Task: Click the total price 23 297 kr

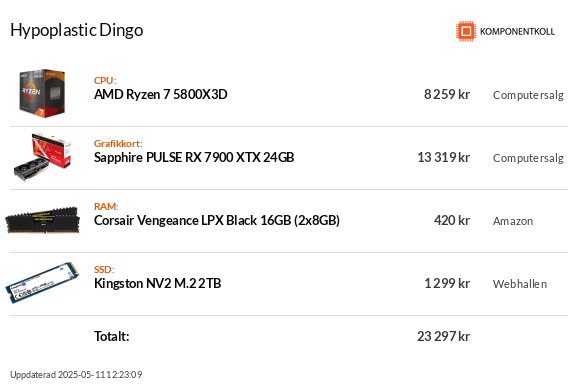Action: point(443,336)
